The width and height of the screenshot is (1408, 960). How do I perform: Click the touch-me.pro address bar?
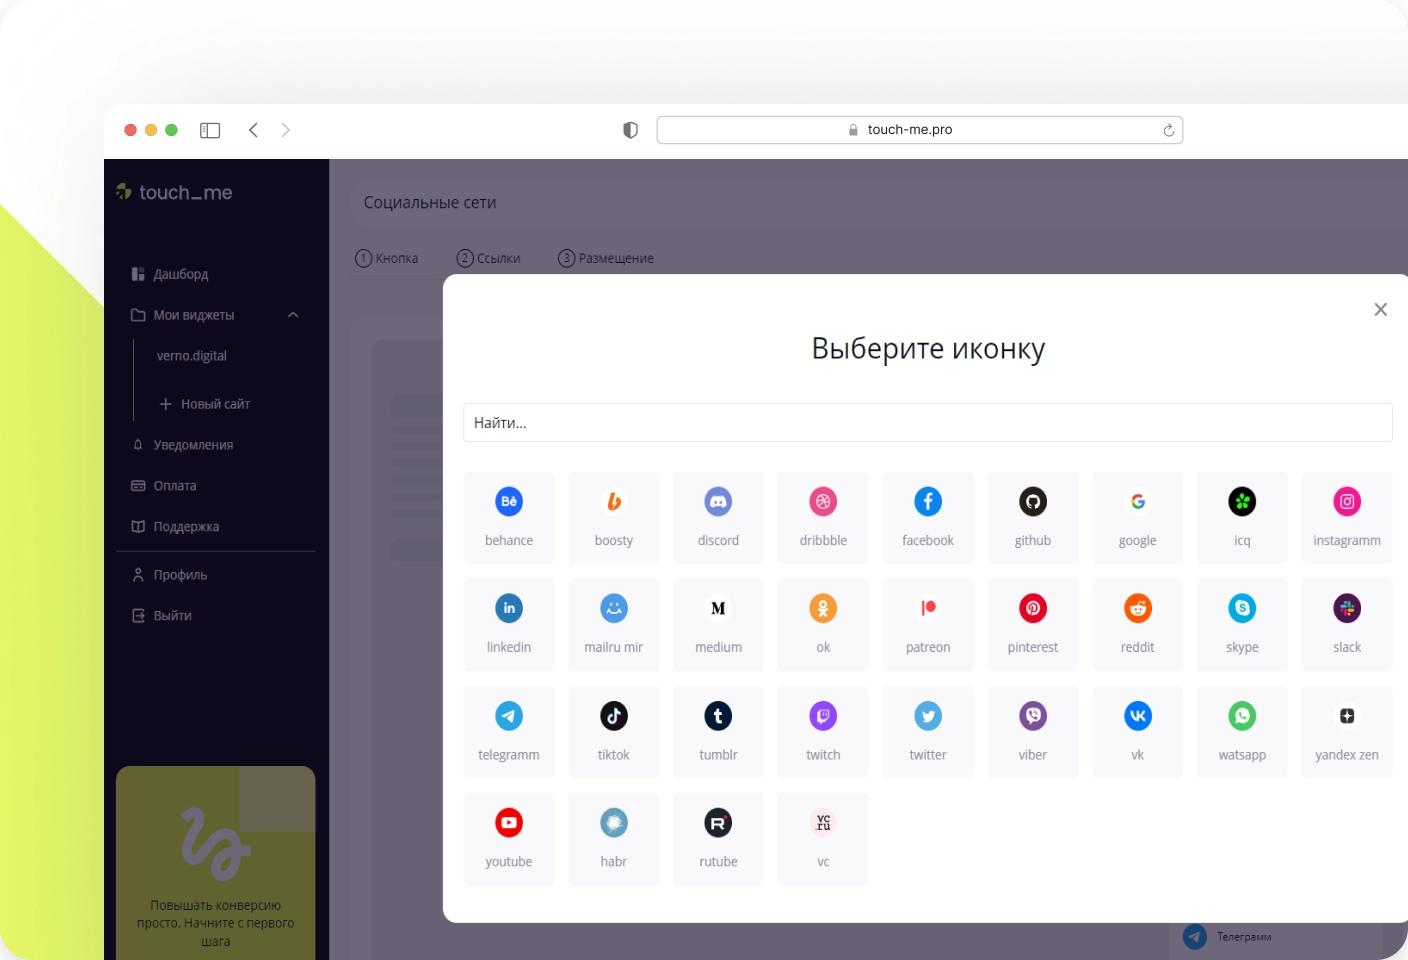920,130
